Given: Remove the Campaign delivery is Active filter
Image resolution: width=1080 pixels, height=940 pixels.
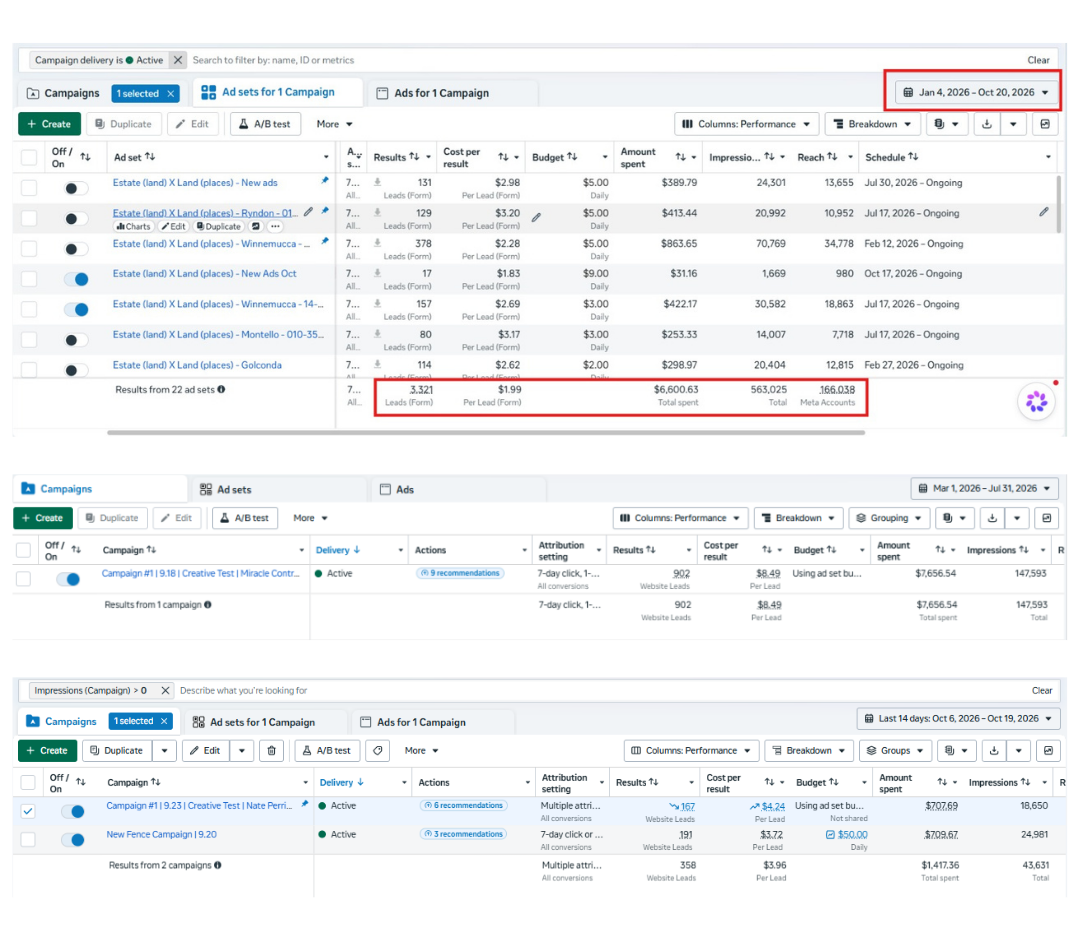Looking at the screenshot, I should (x=178, y=60).
